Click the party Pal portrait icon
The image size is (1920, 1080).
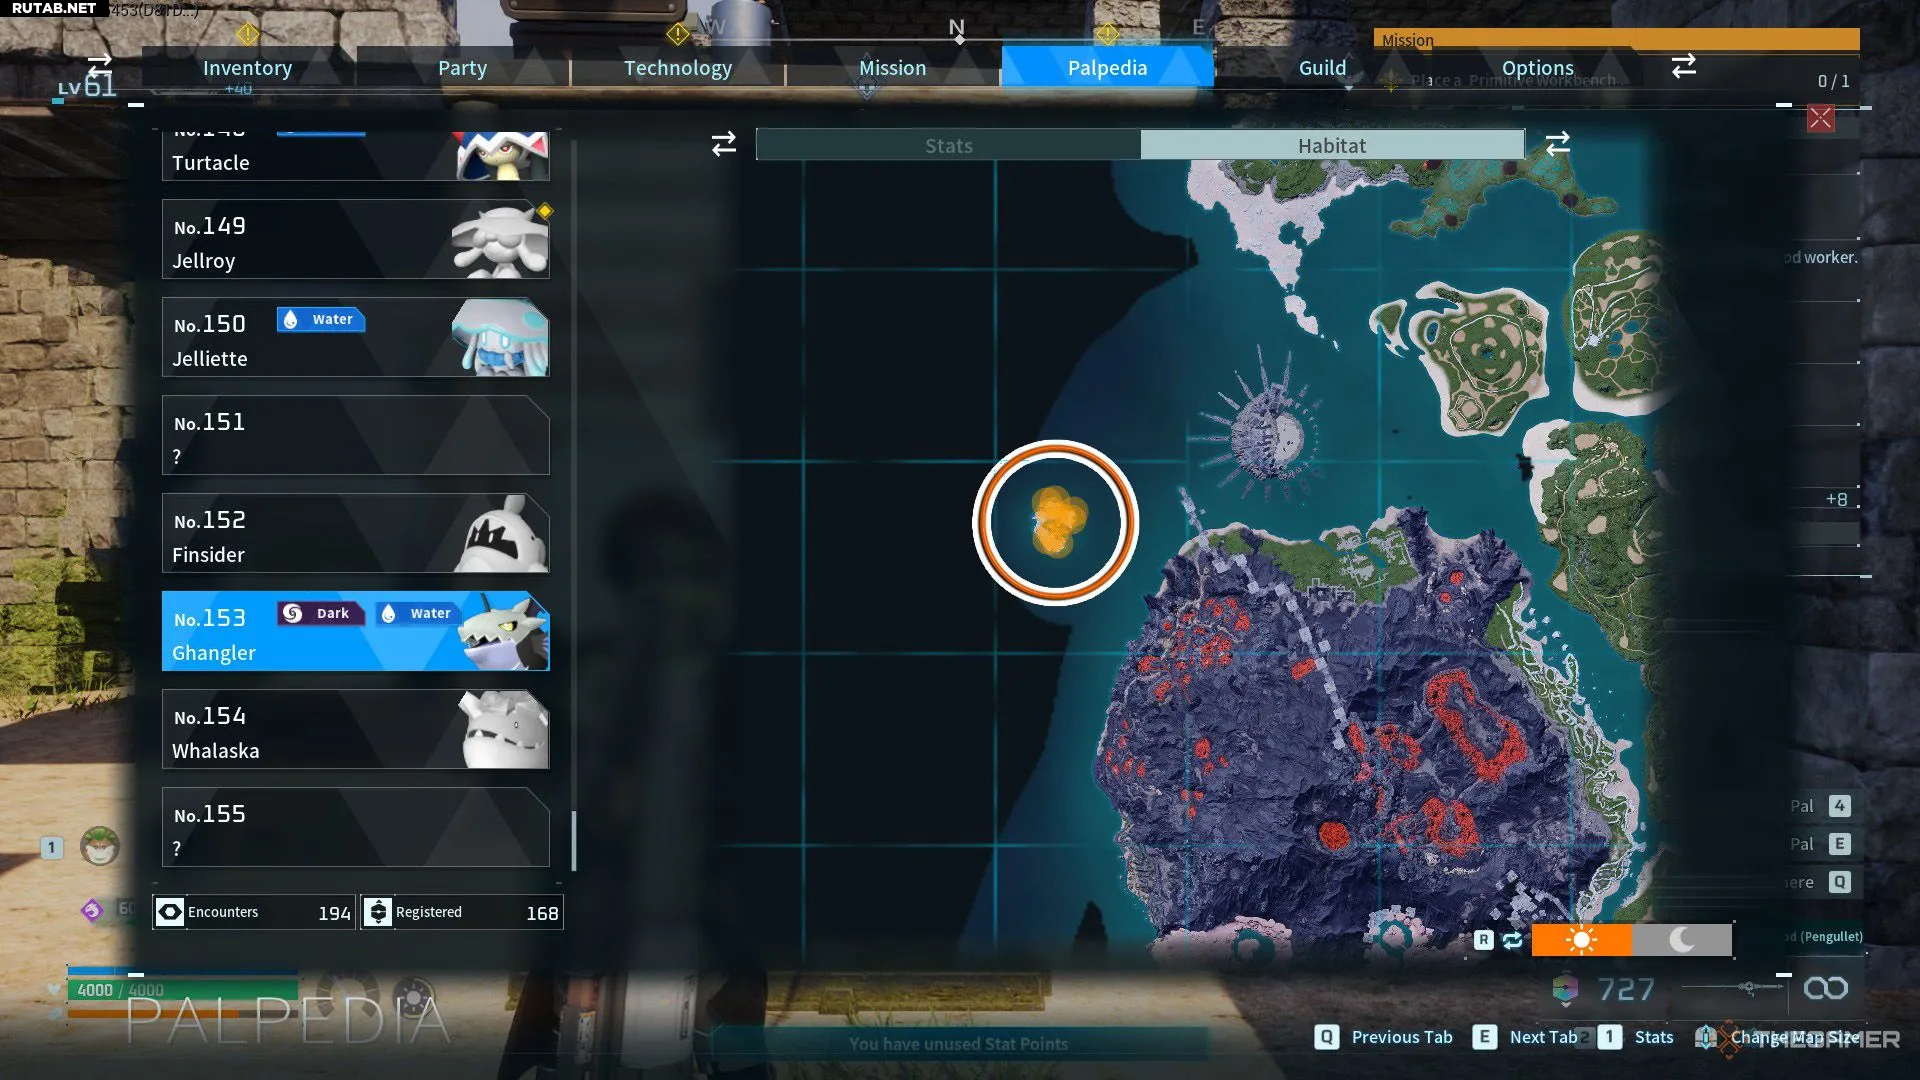(99, 846)
